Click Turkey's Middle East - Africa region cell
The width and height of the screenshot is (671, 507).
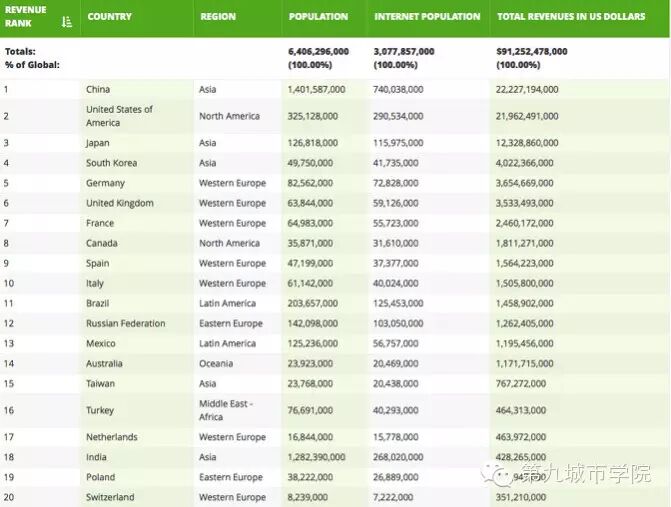click(x=225, y=410)
